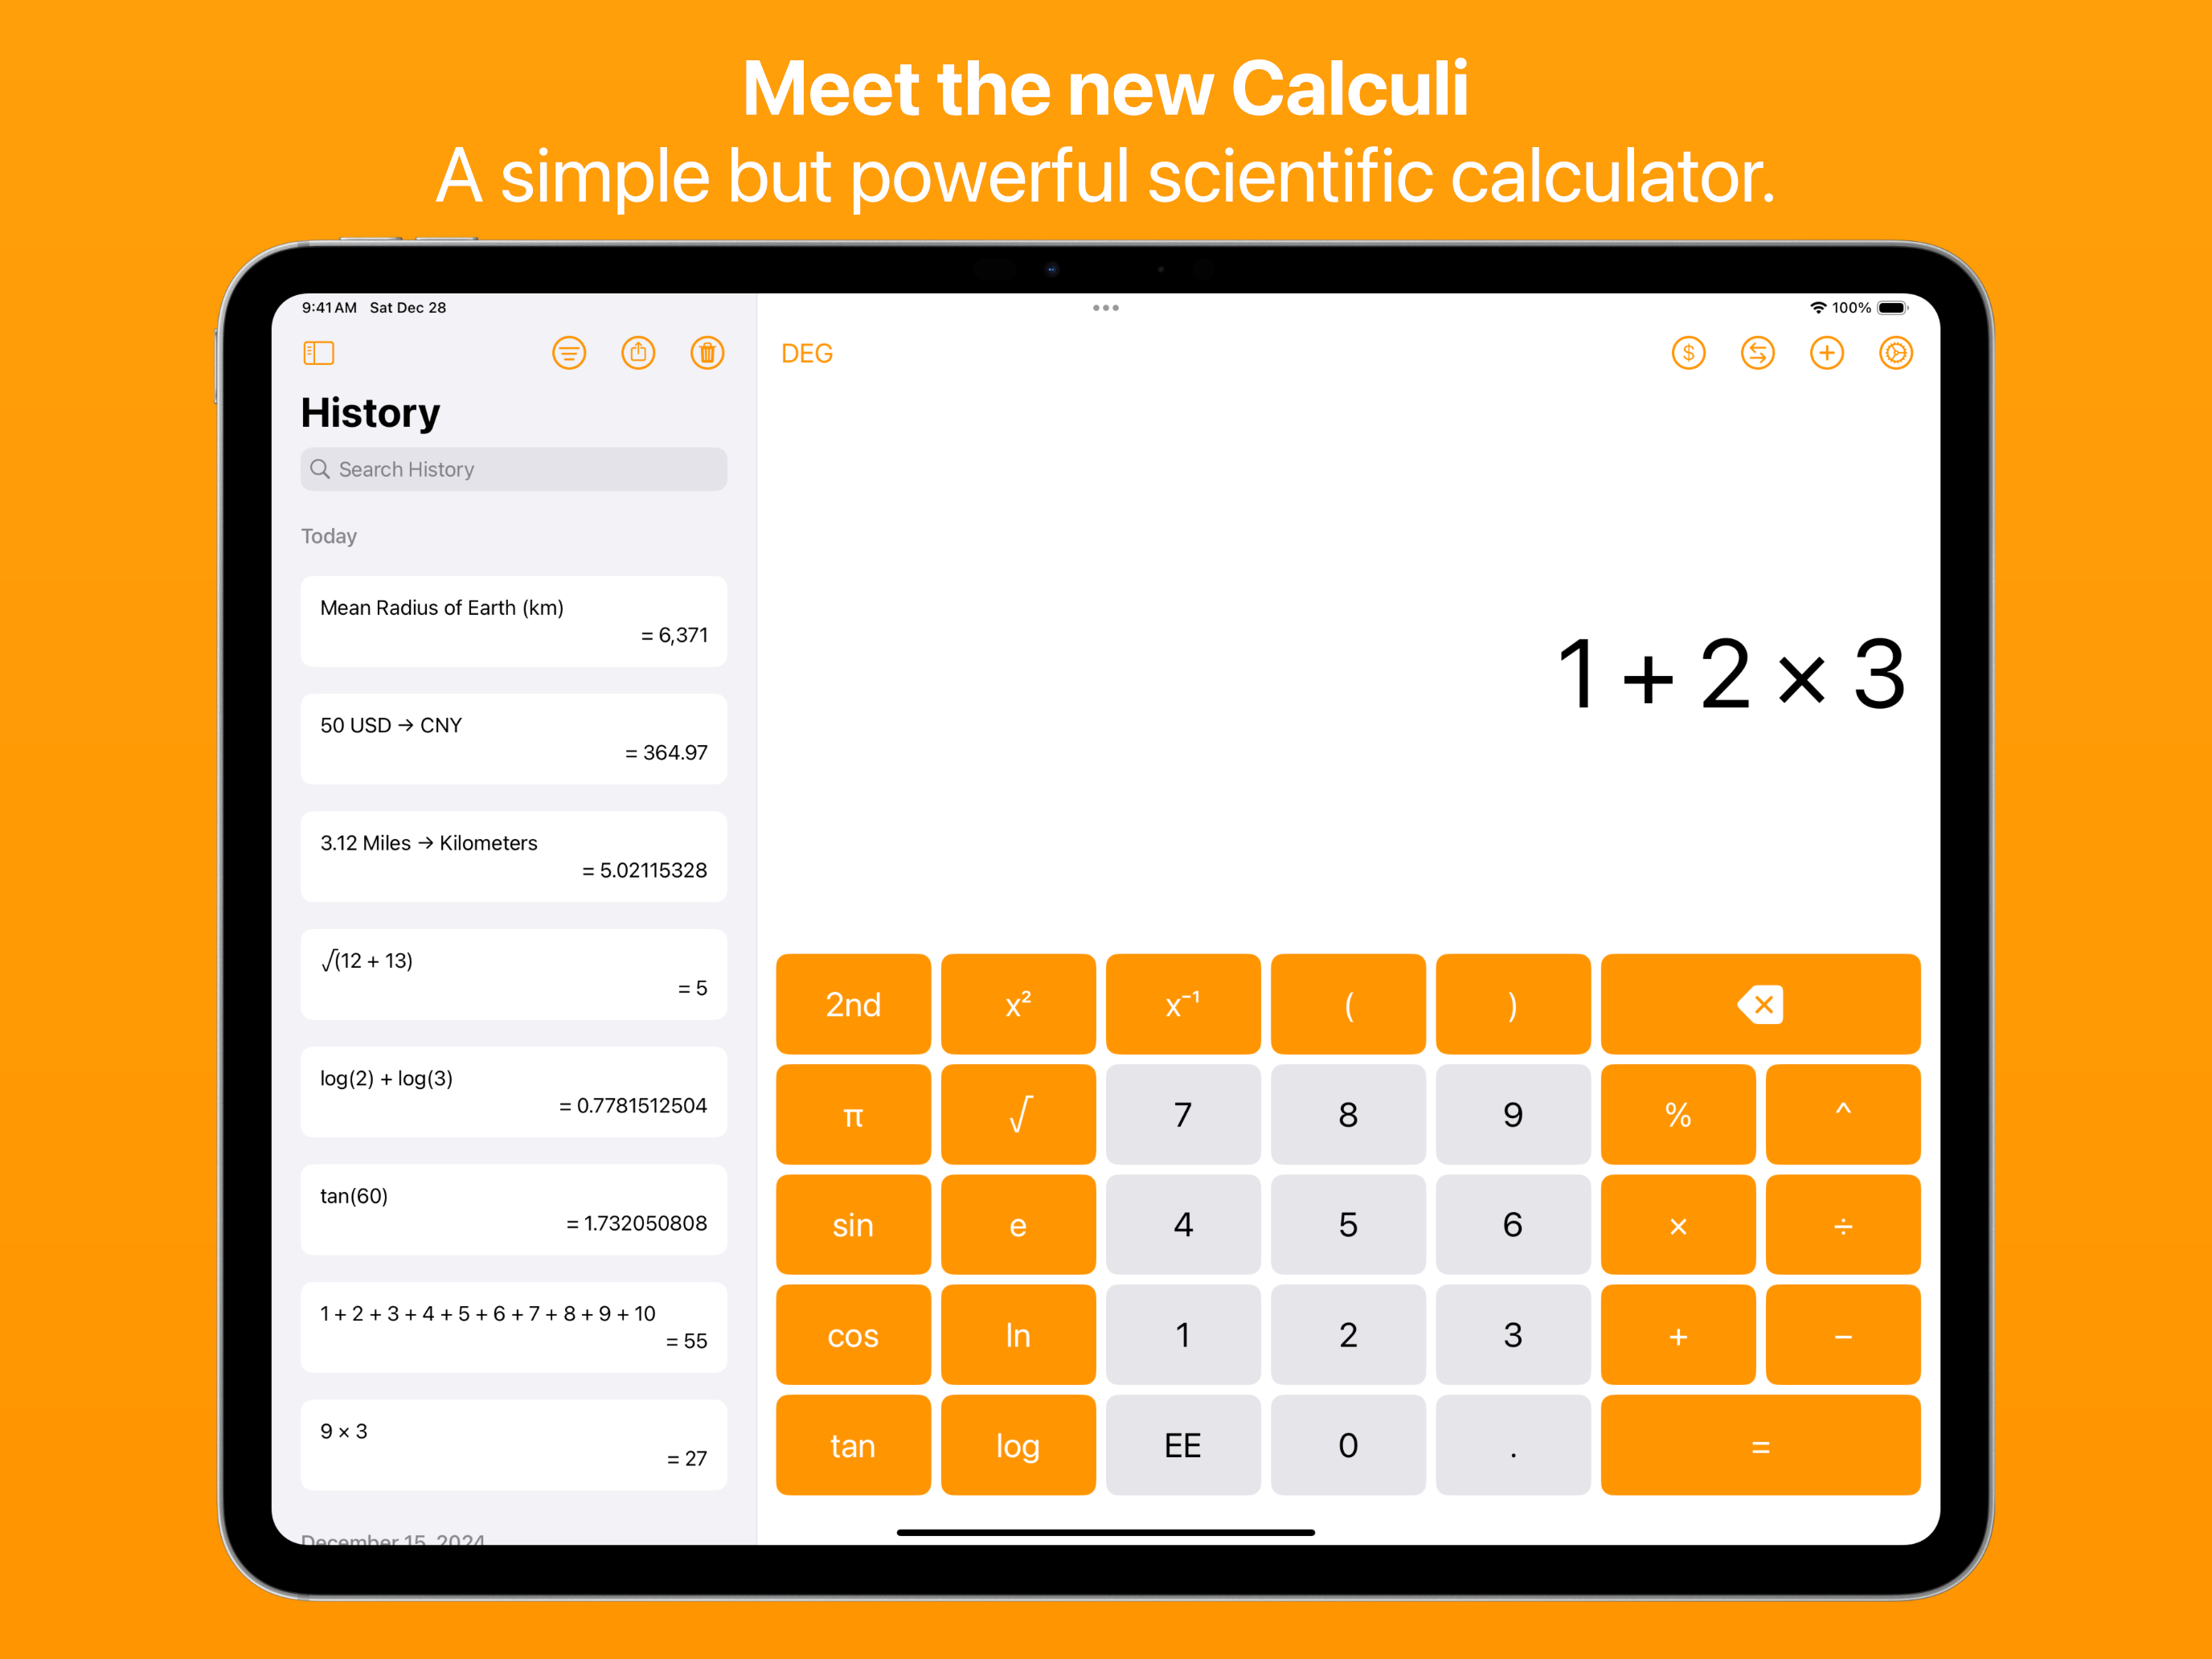Open the share/export history menu
2212x1659 pixels.
[637, 355]
